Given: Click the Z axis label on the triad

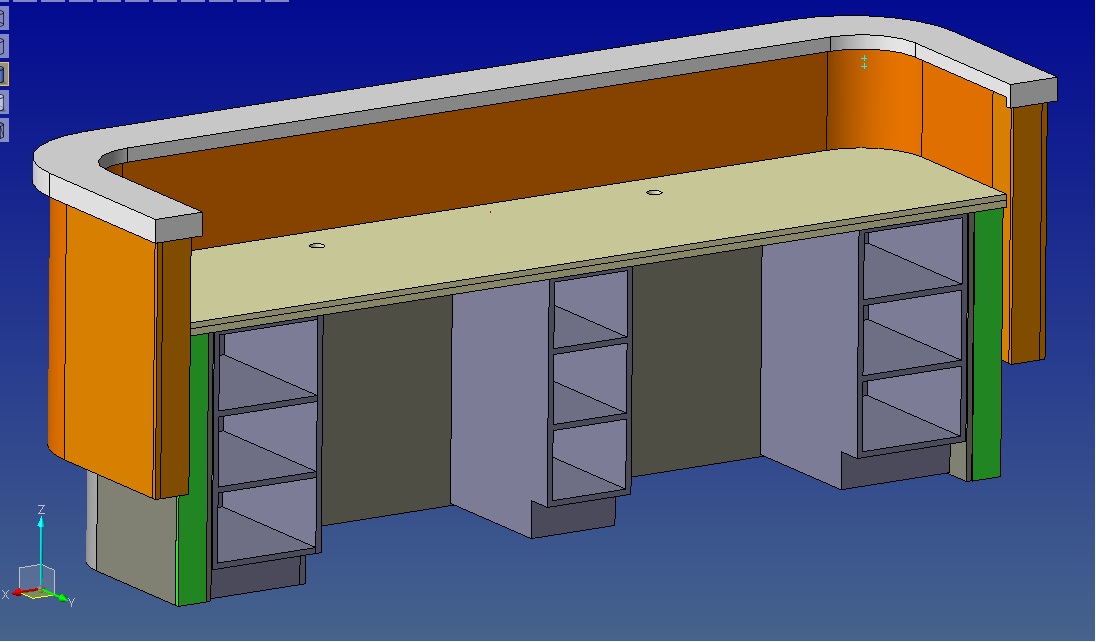Looking at the screenshot, I should pos(41,509).
